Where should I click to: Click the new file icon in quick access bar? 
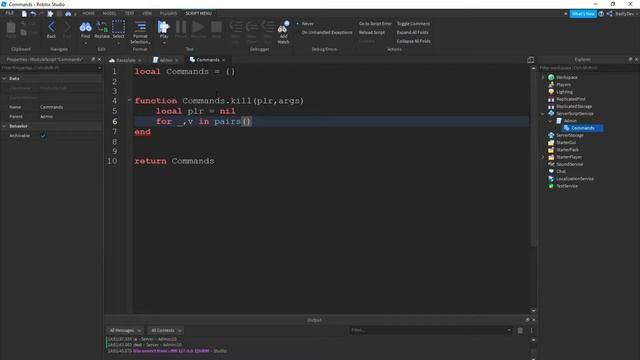24,13
